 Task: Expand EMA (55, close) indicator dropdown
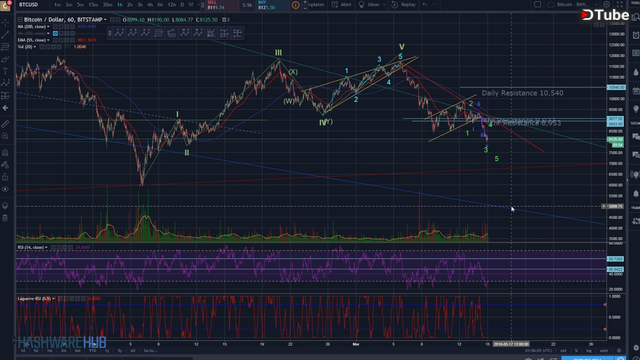pyautogui.click(x=48, y=40)
